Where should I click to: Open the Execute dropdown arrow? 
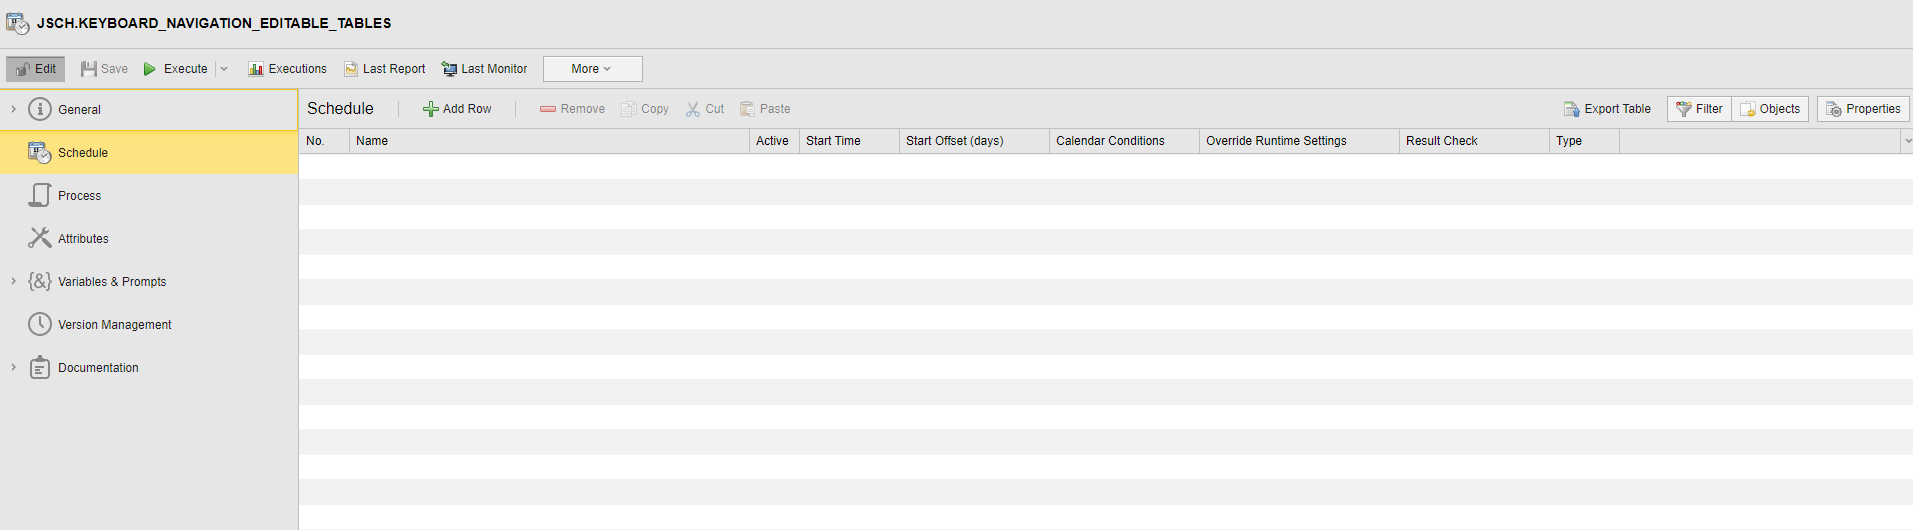click(x=224, y=69)
